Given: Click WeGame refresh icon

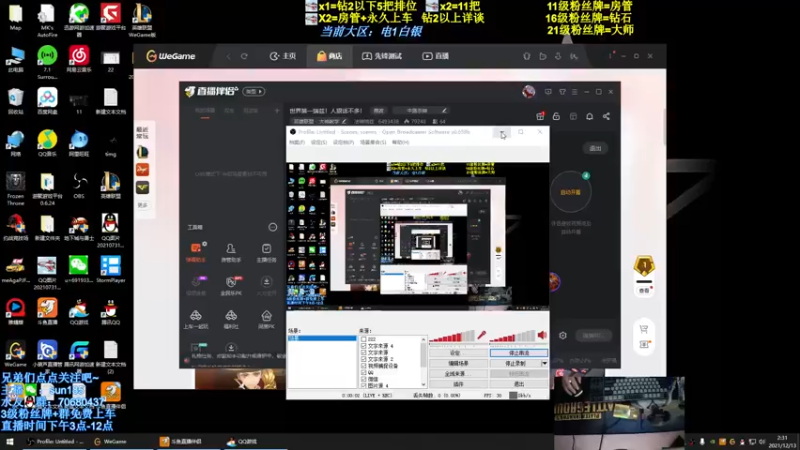Looking at the screenshot, I should click(244, 56).
